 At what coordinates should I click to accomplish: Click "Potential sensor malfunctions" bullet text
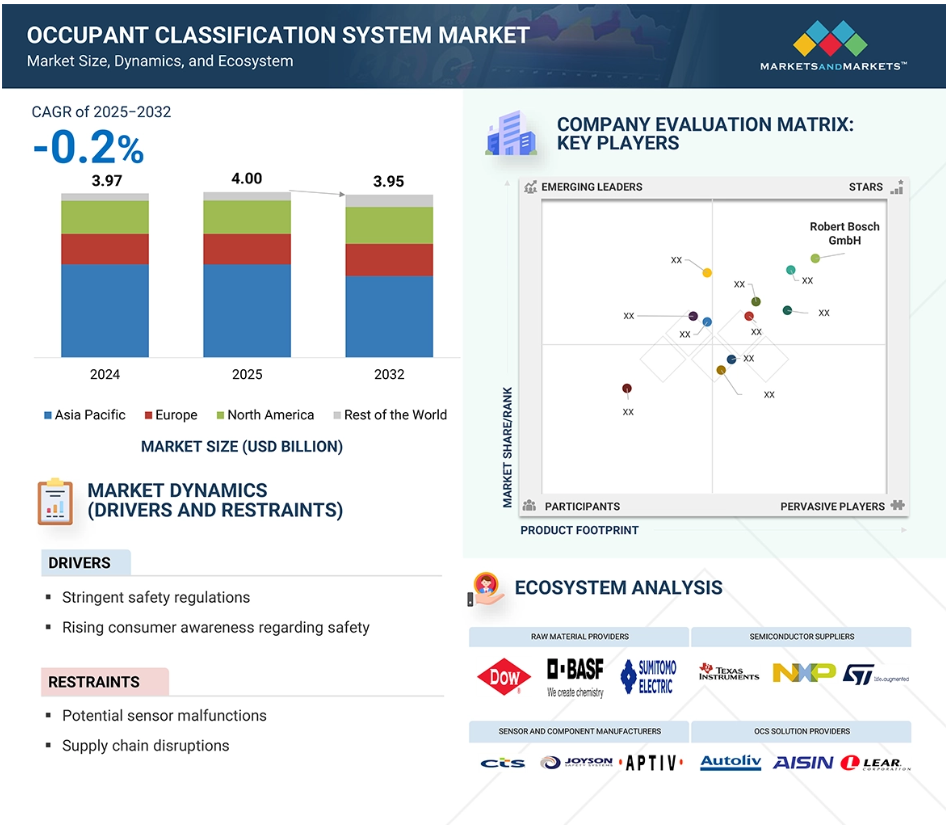click(x=164, y=716)
